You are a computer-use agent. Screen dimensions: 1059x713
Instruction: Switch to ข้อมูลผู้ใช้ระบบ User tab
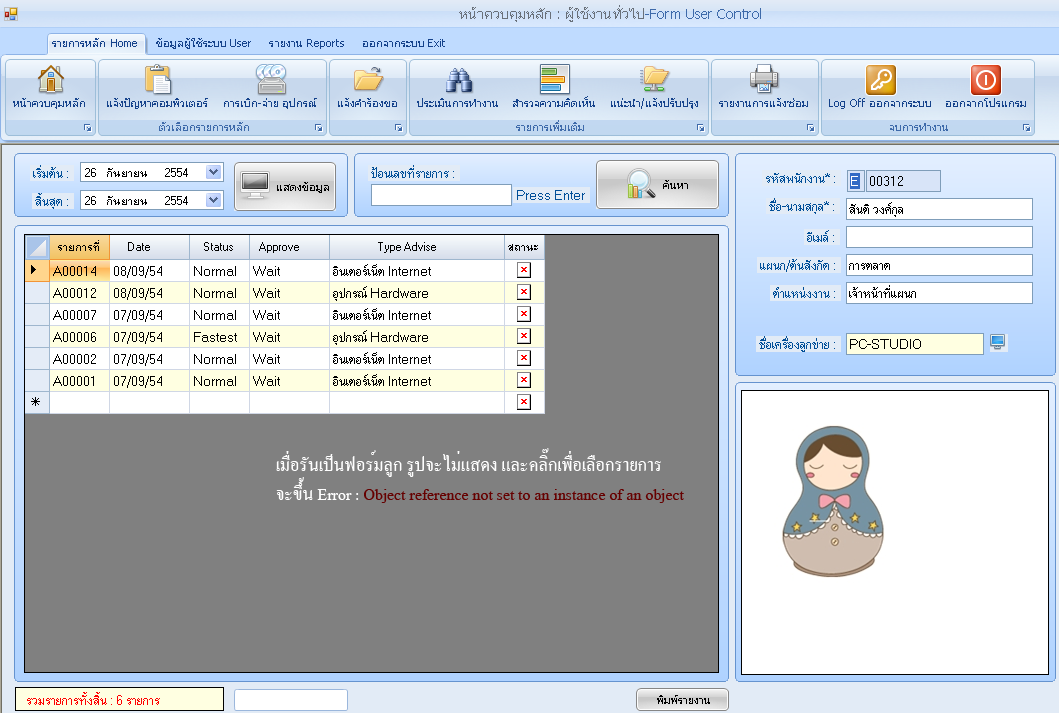(x=203, y=43)
